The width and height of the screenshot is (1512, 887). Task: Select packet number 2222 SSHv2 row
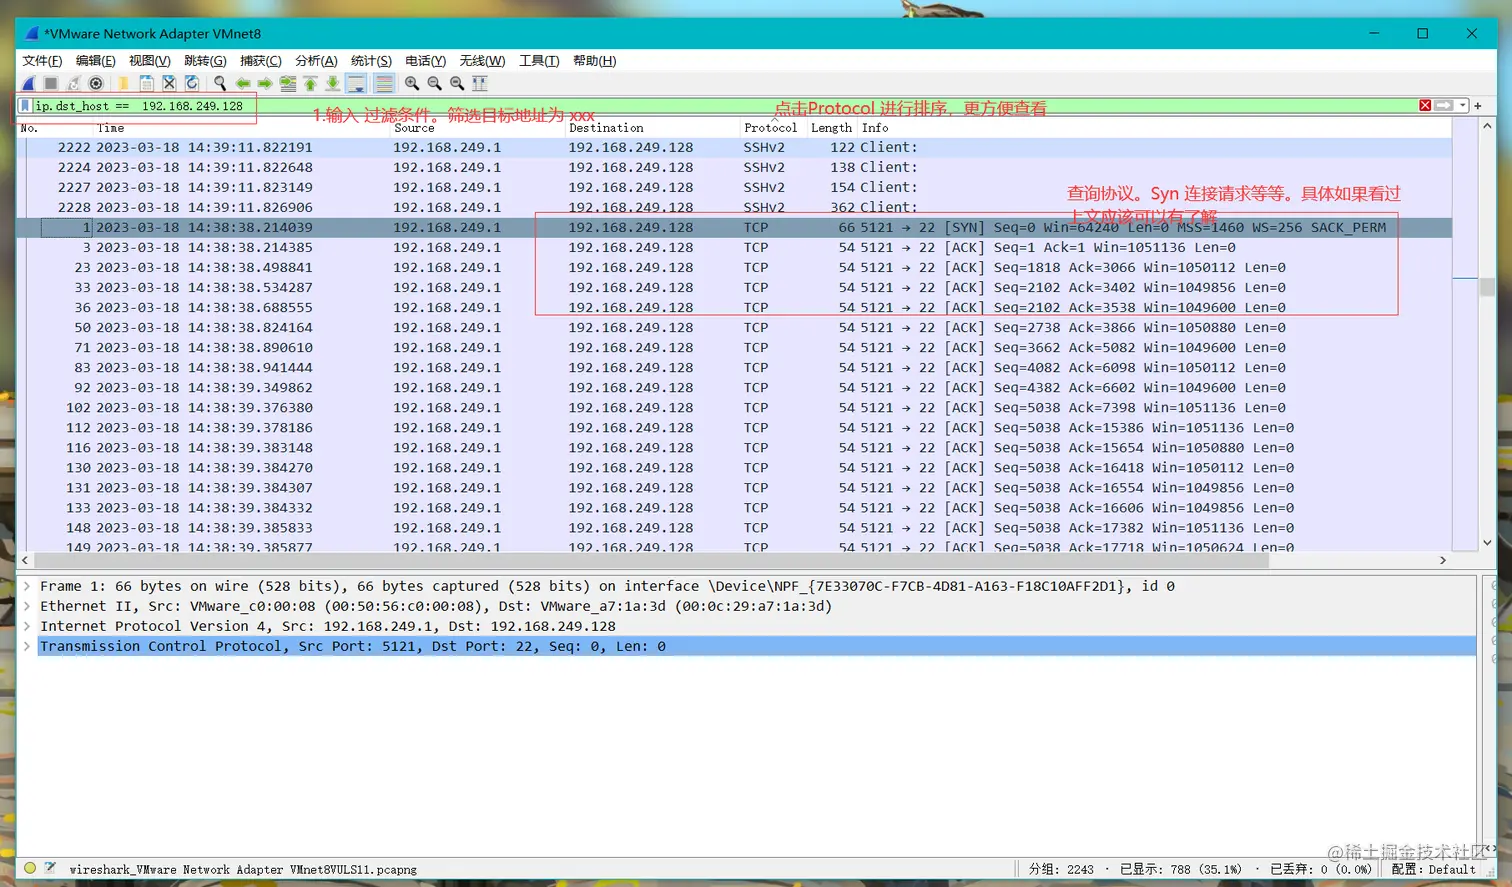click(735, 148)
